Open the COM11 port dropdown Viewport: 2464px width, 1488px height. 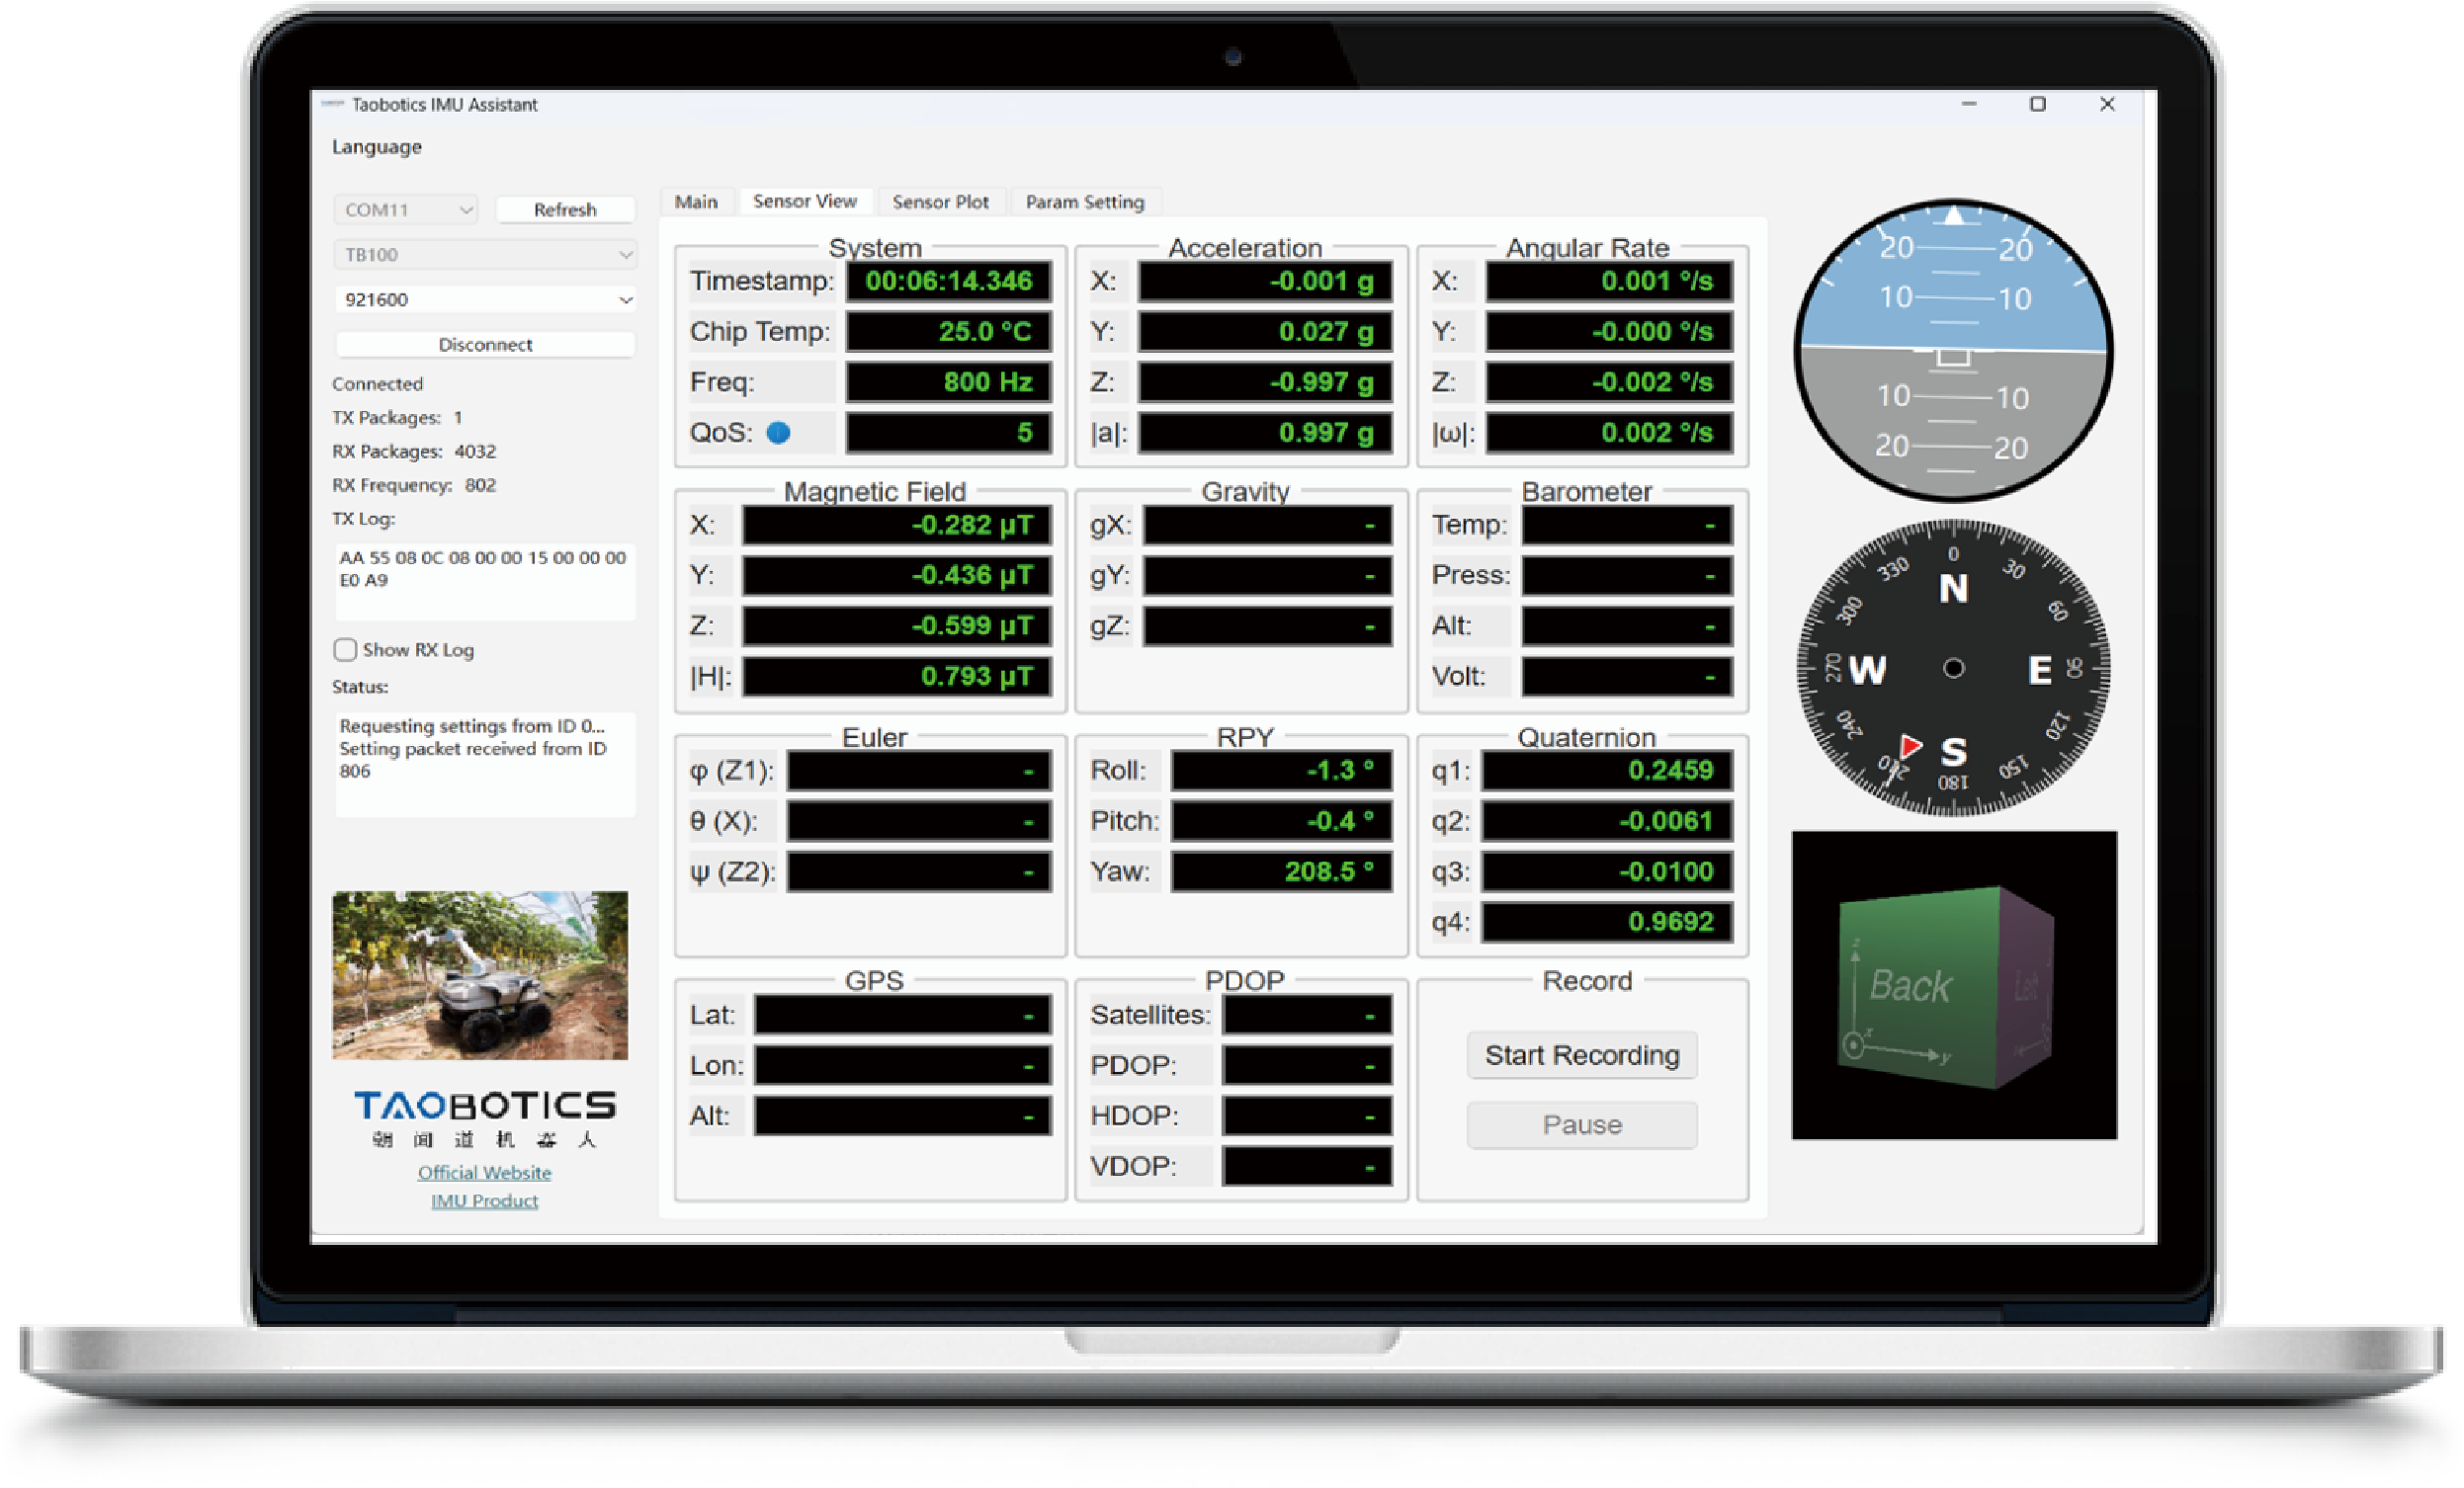(405, 209)
